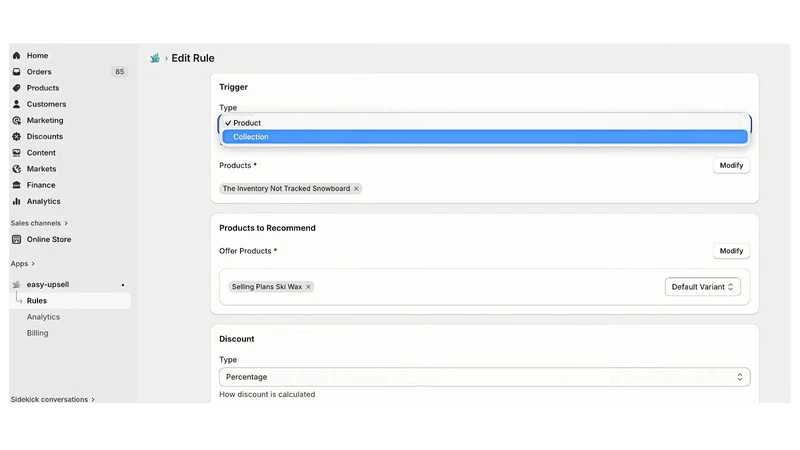Click the easy-upsell app icon in sidebar
The image size is (800, 450).
[16, 285]
